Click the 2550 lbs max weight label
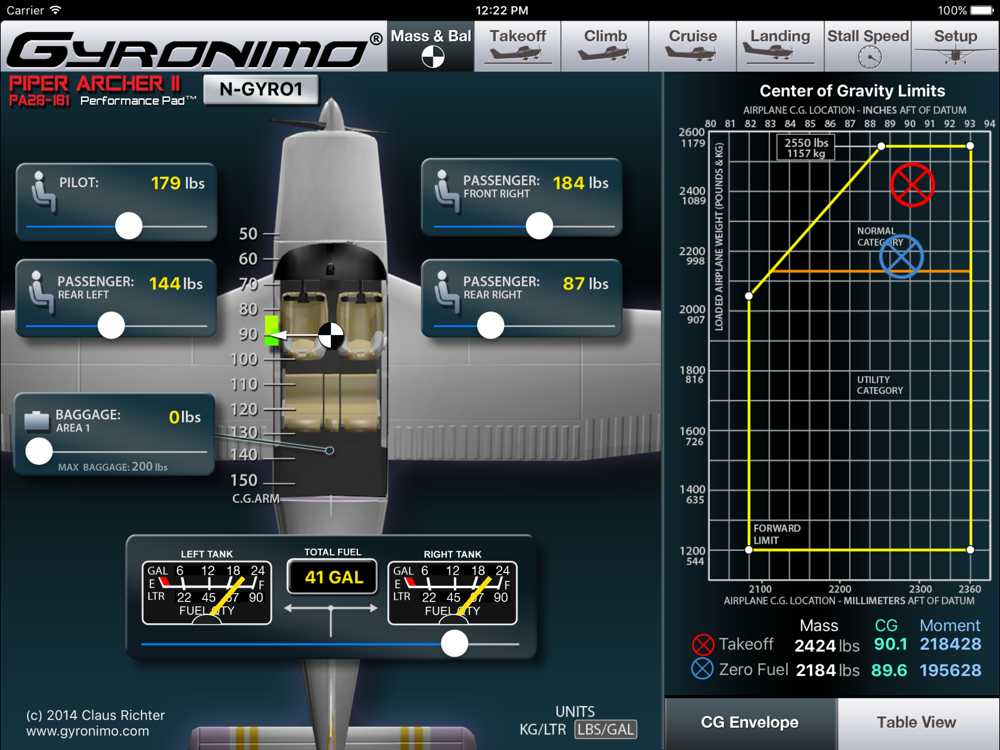 (x=806, y=148)
